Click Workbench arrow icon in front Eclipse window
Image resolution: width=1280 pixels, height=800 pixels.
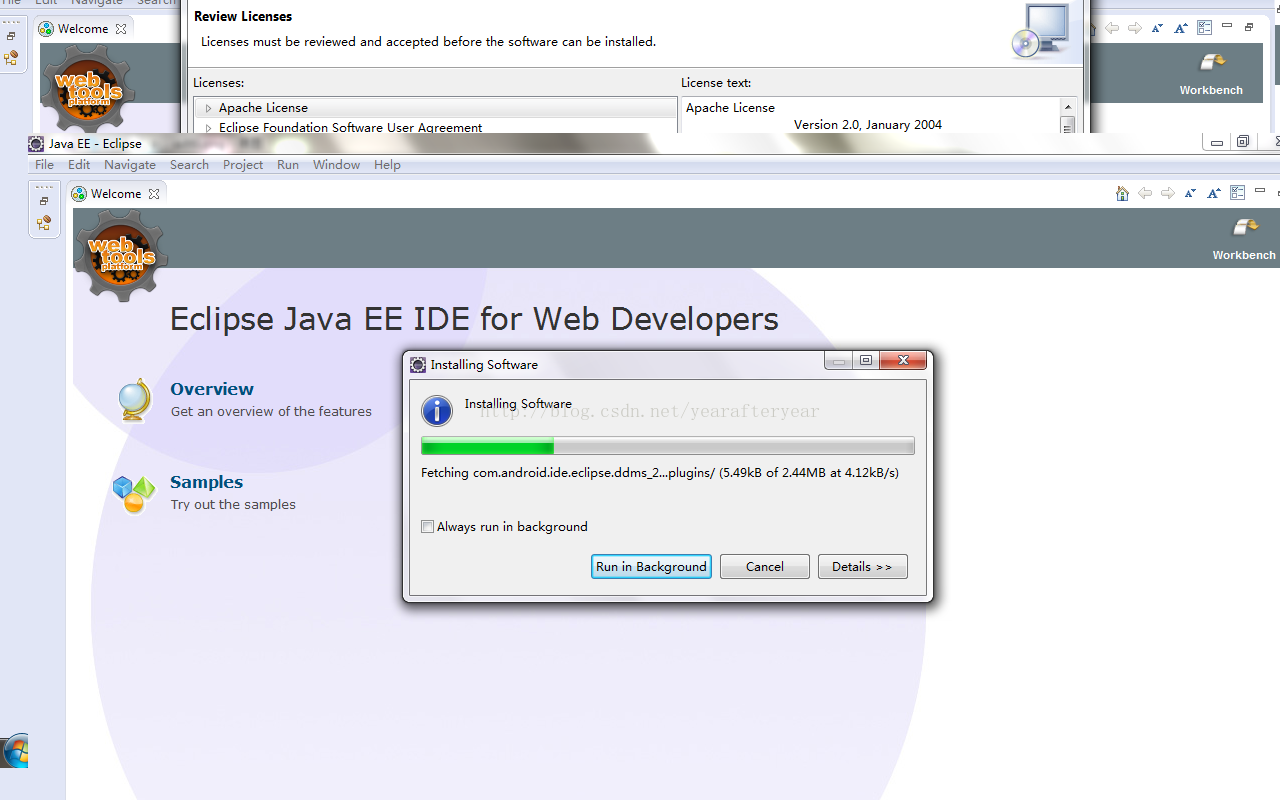point(1245,228)
